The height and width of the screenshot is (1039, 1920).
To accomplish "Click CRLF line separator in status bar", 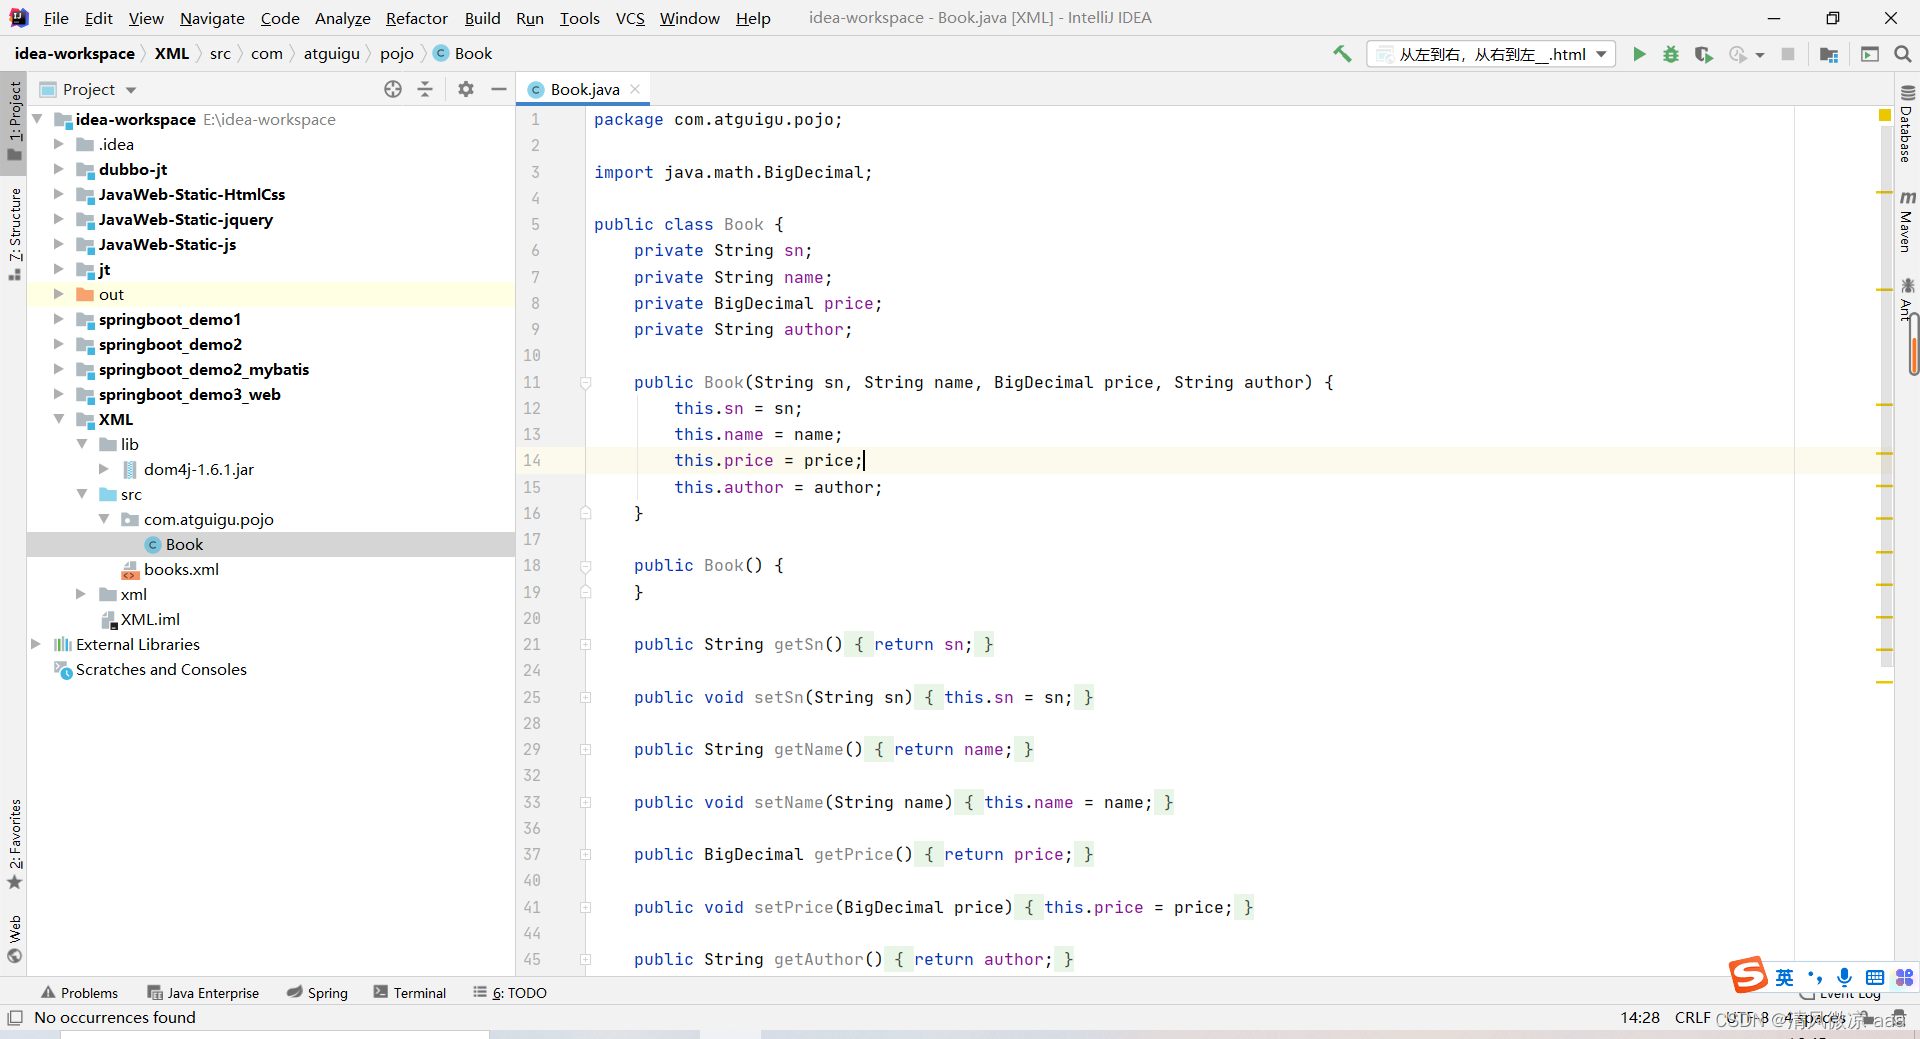I will 1692,1017.
